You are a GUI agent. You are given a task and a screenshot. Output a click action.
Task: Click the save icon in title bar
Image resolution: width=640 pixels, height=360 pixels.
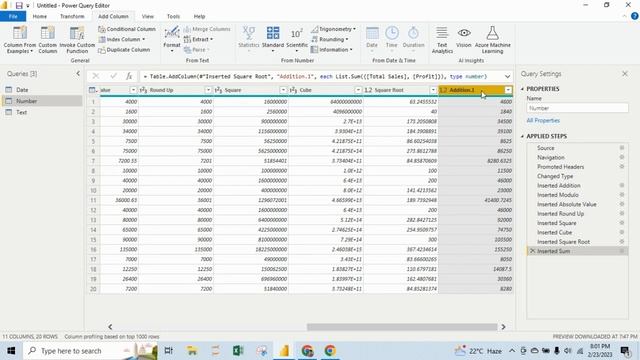[x=19, y=6]
